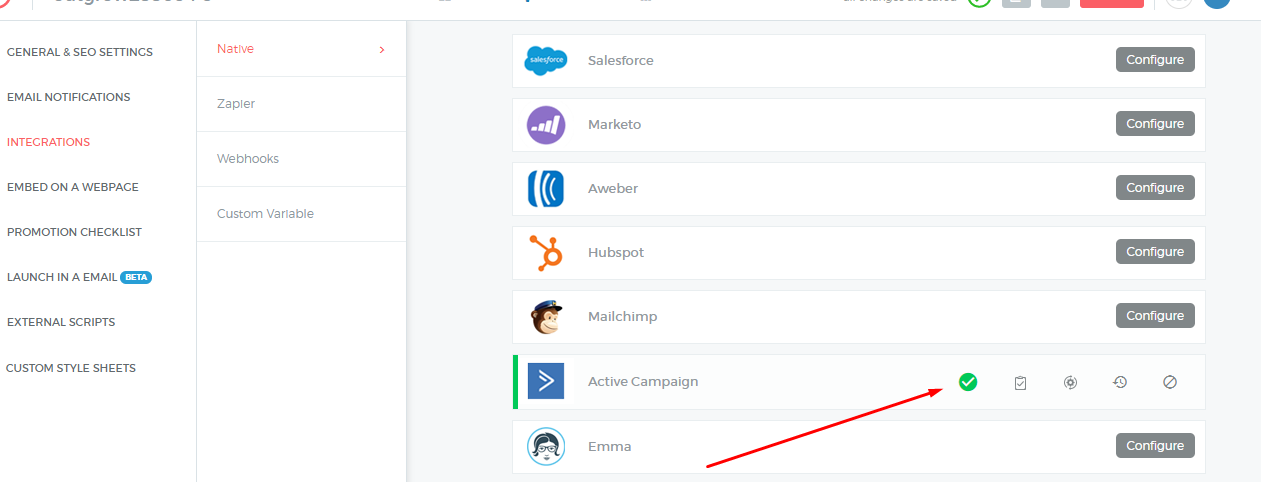Viewport: 1261px width, 482px height.
Task: Select the Integrations menu item
Action: [x=48, y=142]
